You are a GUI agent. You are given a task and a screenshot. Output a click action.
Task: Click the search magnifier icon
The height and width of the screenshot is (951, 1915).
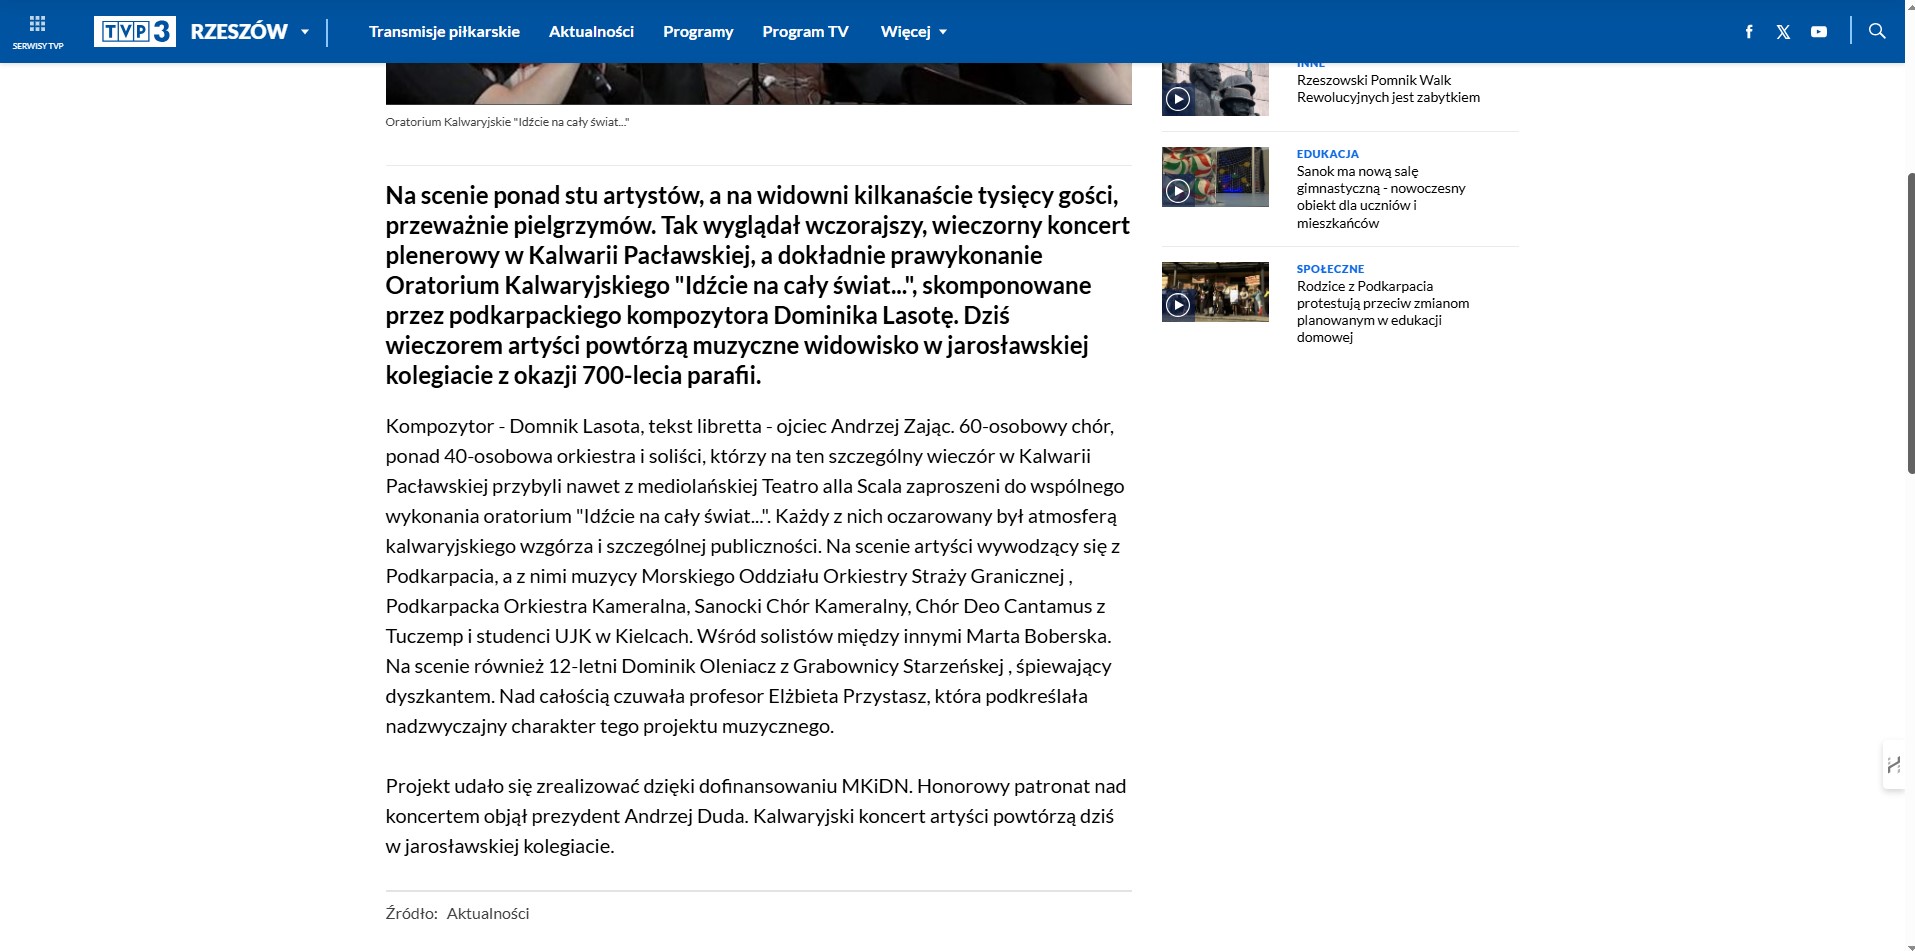[1877, 31]
